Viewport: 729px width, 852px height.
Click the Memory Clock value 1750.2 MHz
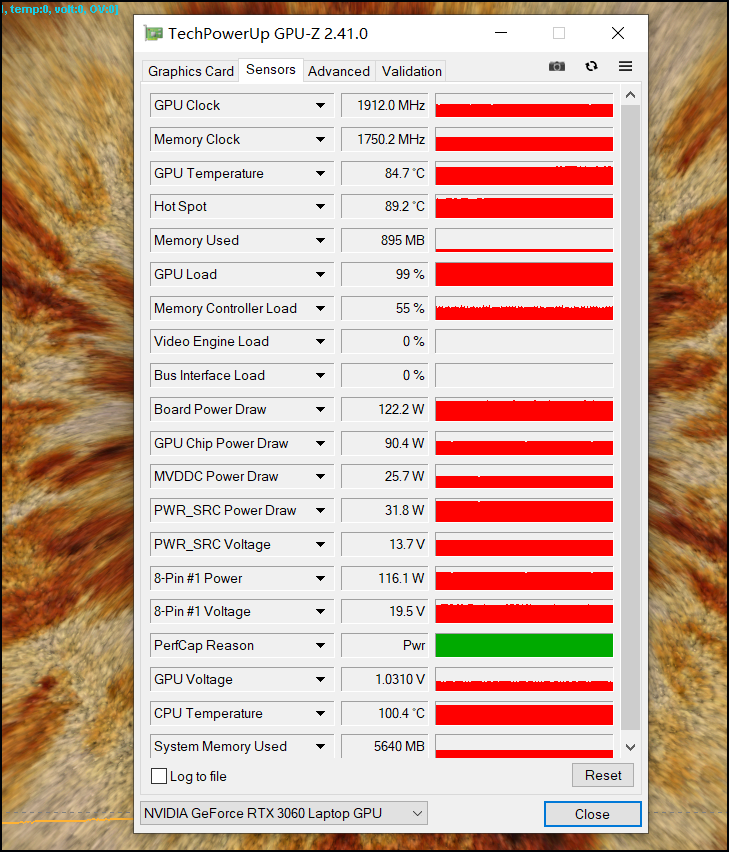click(x=385, y=140)
